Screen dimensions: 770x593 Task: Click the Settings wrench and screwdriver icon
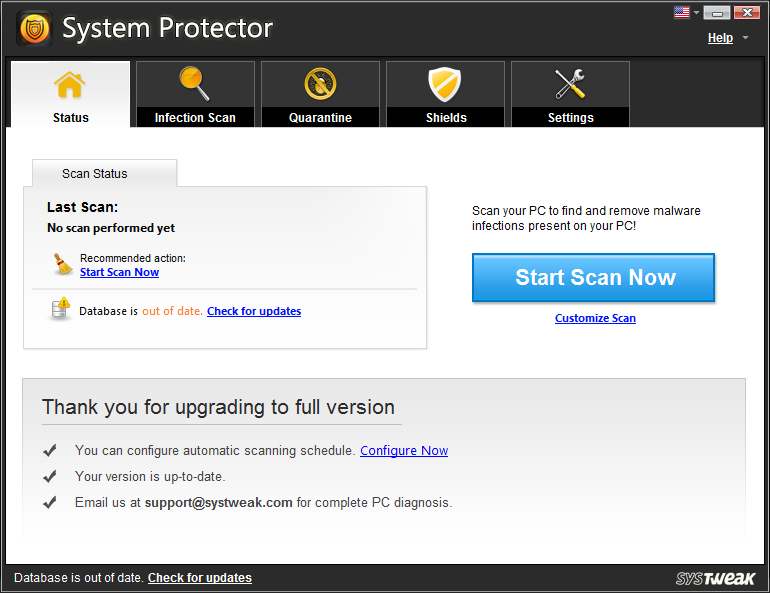570,84
